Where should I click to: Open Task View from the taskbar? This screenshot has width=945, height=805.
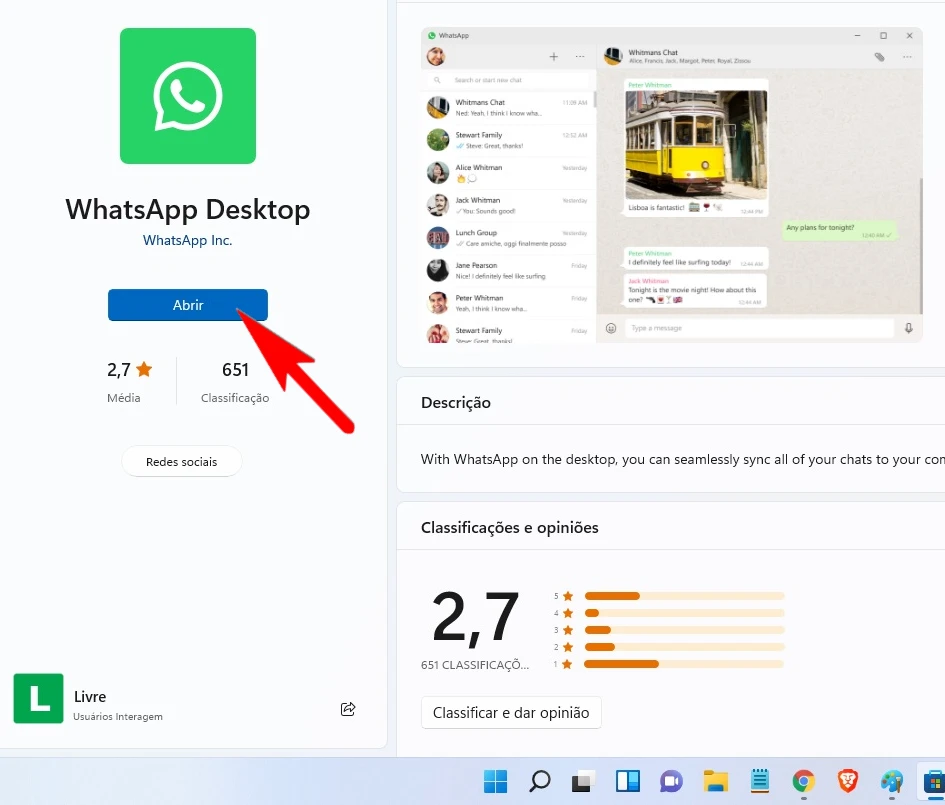pyautogui.click(x=583, y=782)
